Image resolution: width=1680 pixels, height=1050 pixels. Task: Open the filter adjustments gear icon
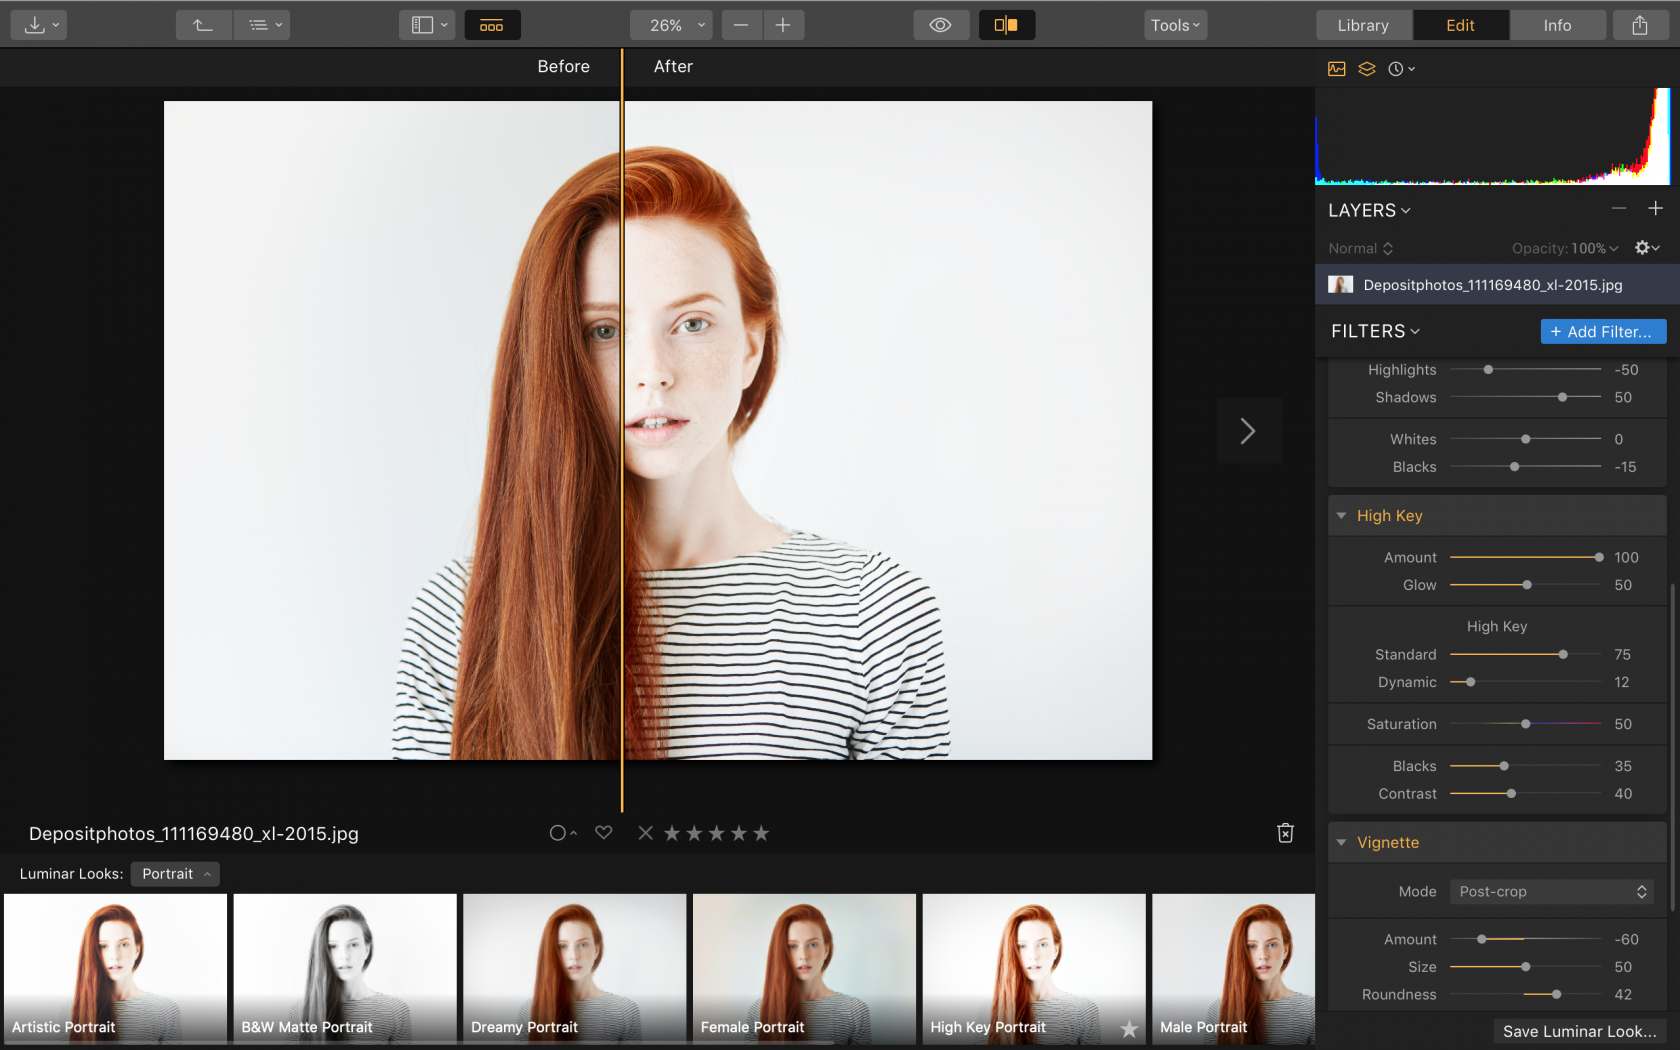click(x=1643, y=247)
